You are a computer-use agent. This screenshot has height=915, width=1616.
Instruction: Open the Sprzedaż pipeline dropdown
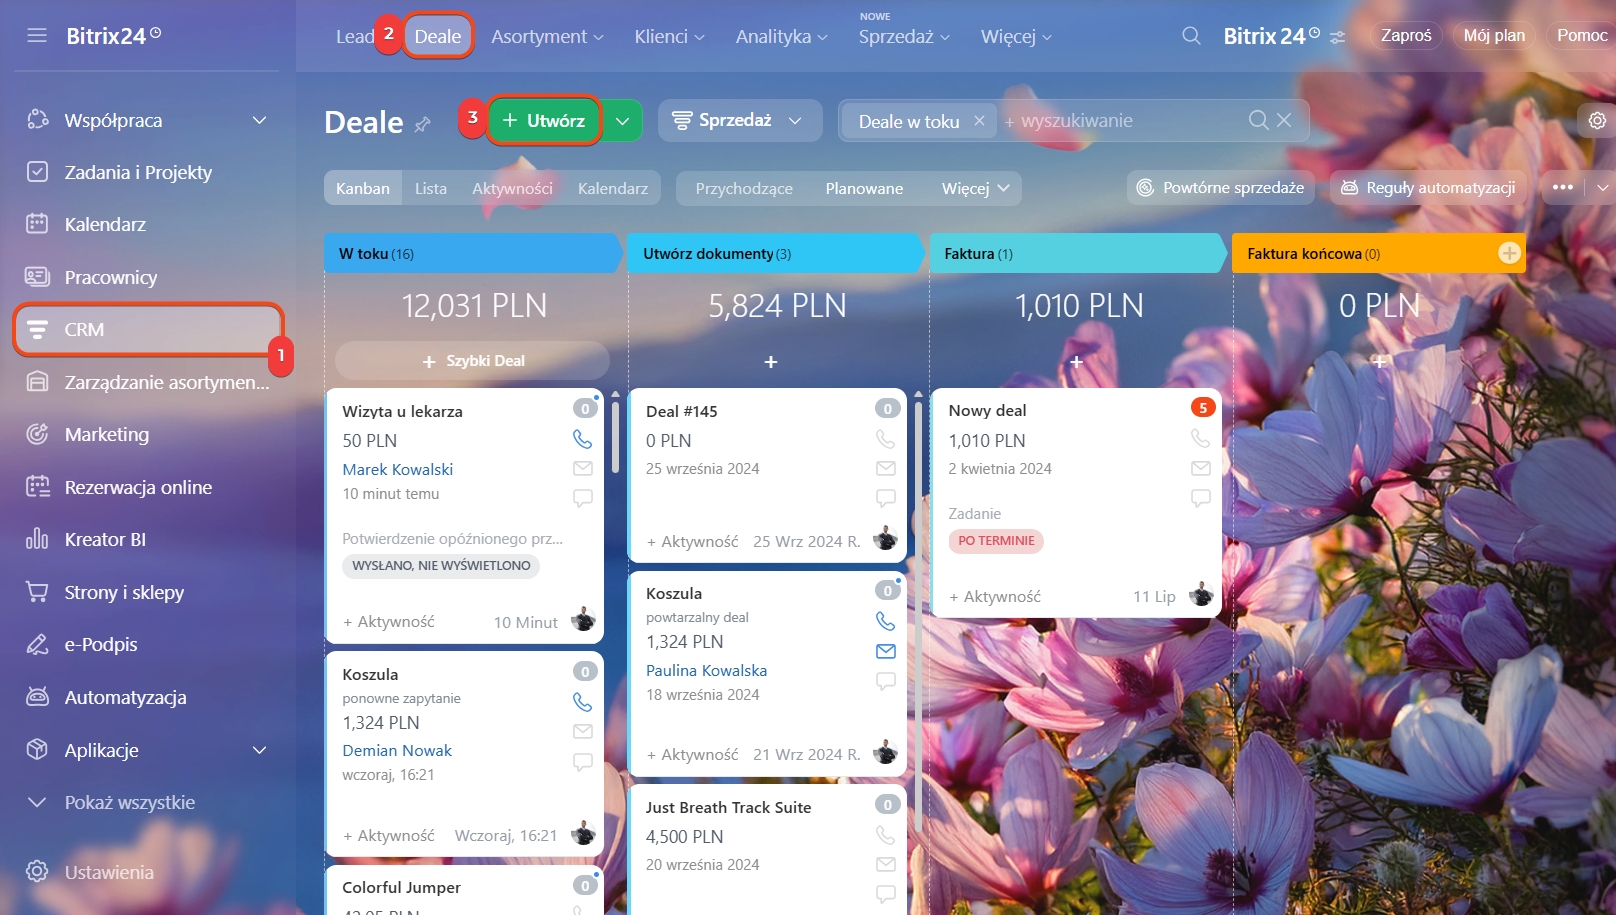click(x=740, y=120)
